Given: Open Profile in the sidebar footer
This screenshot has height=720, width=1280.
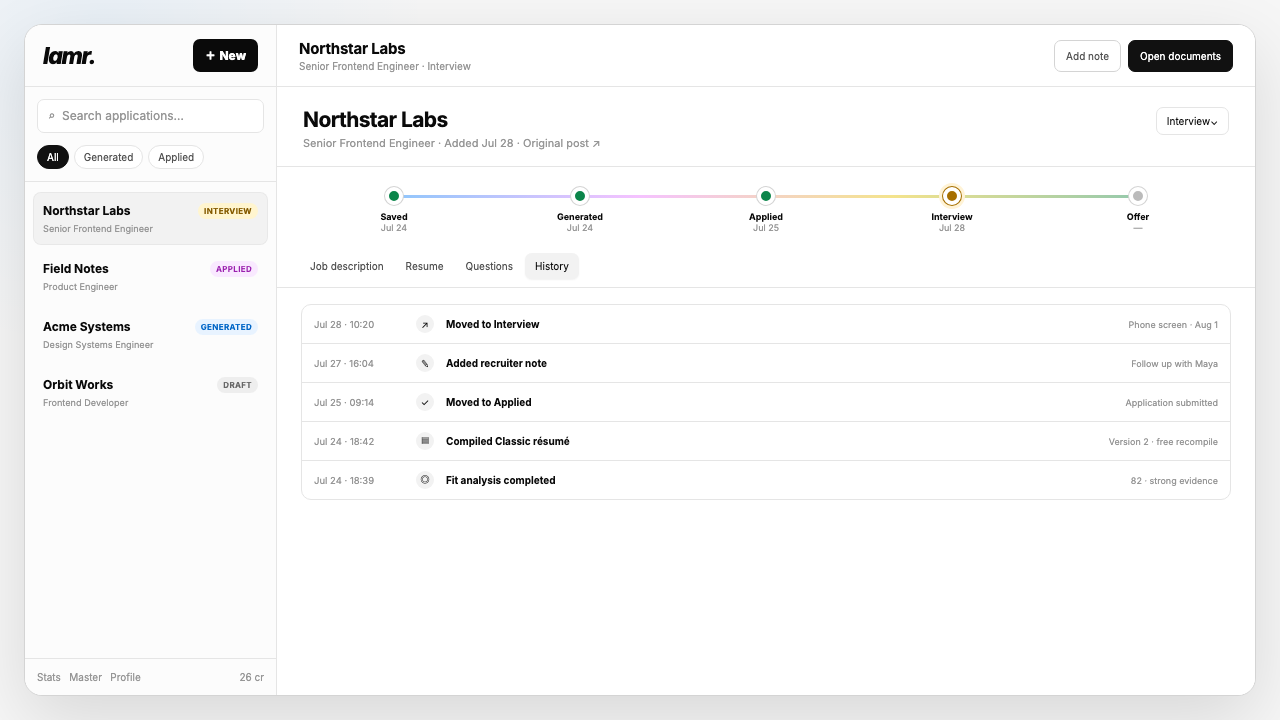Looking at the screenshot, I should pos(125,677).
